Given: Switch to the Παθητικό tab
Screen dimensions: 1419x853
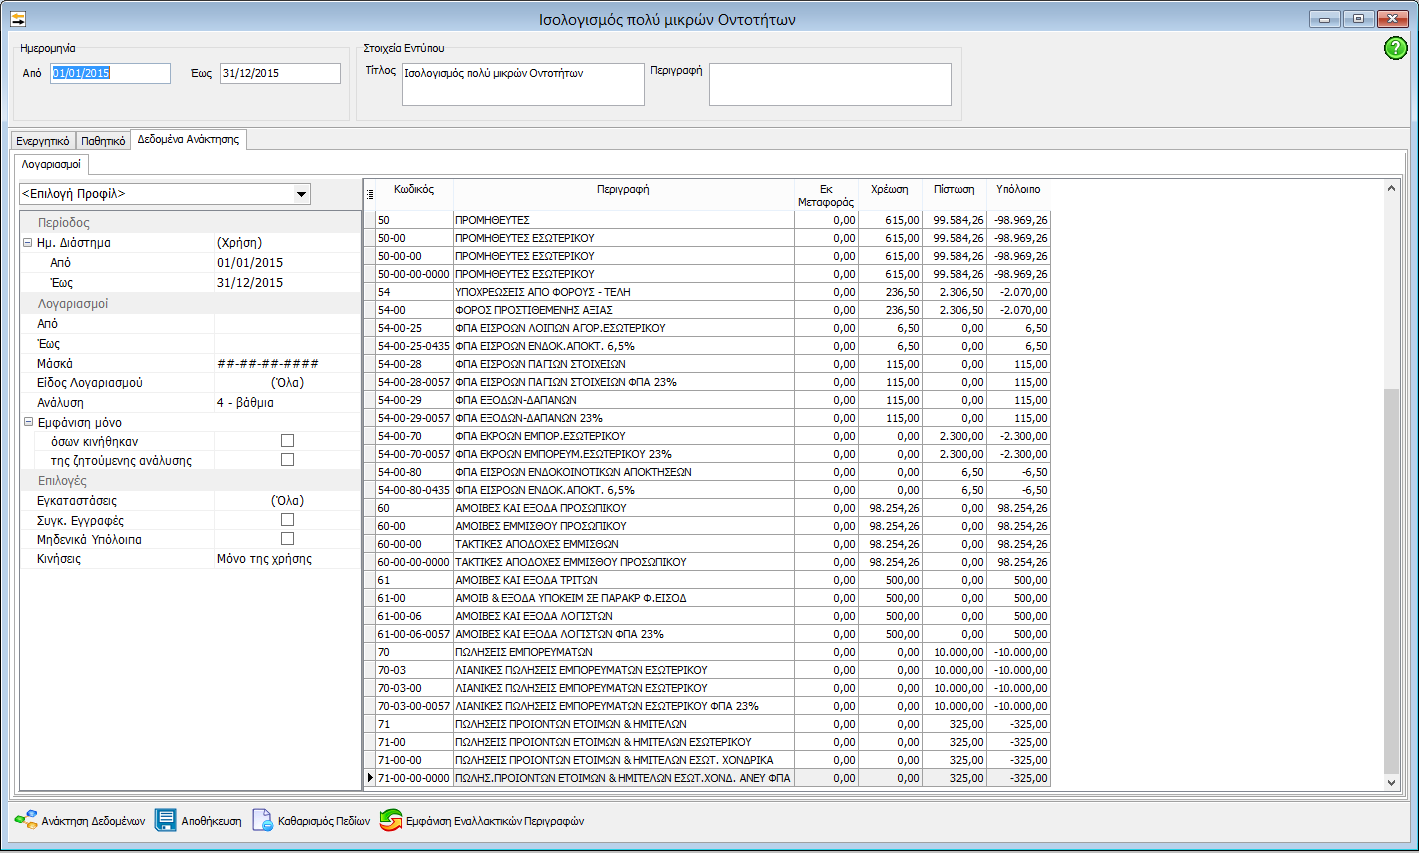Looking at the screenshot, I should tap(103, 141).
